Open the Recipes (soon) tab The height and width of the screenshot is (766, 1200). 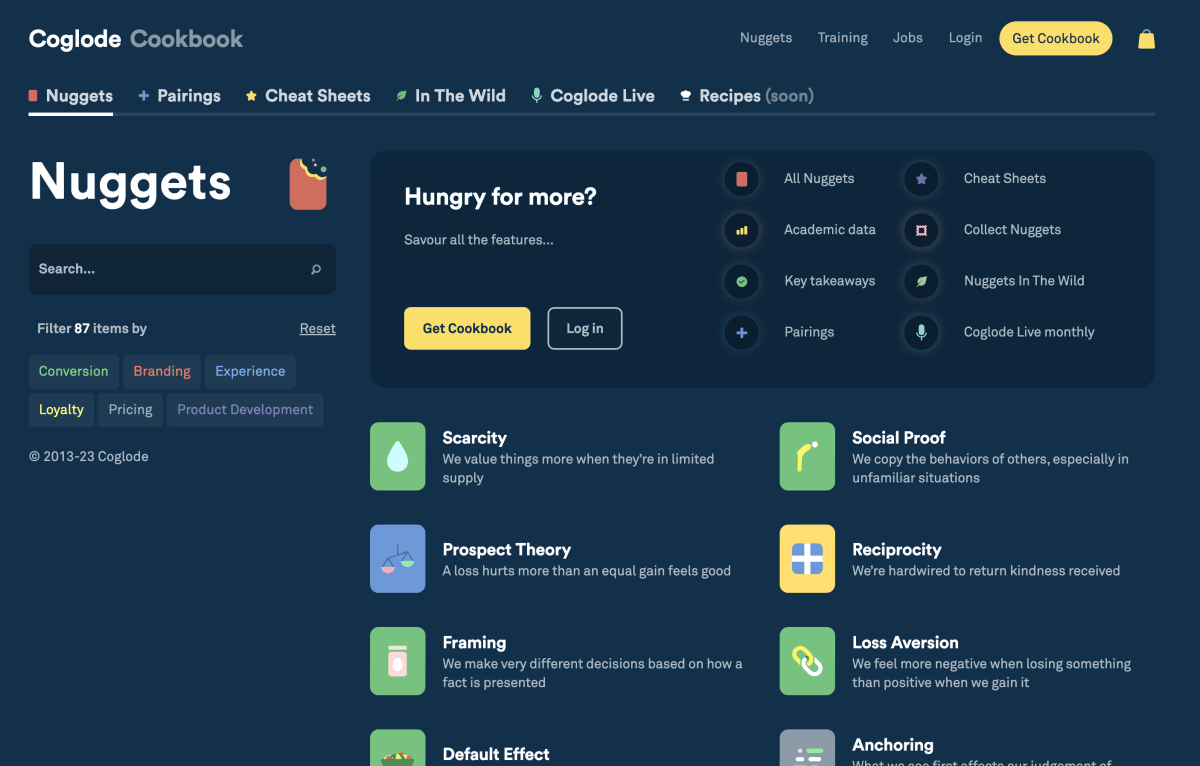tap(746, 96)
